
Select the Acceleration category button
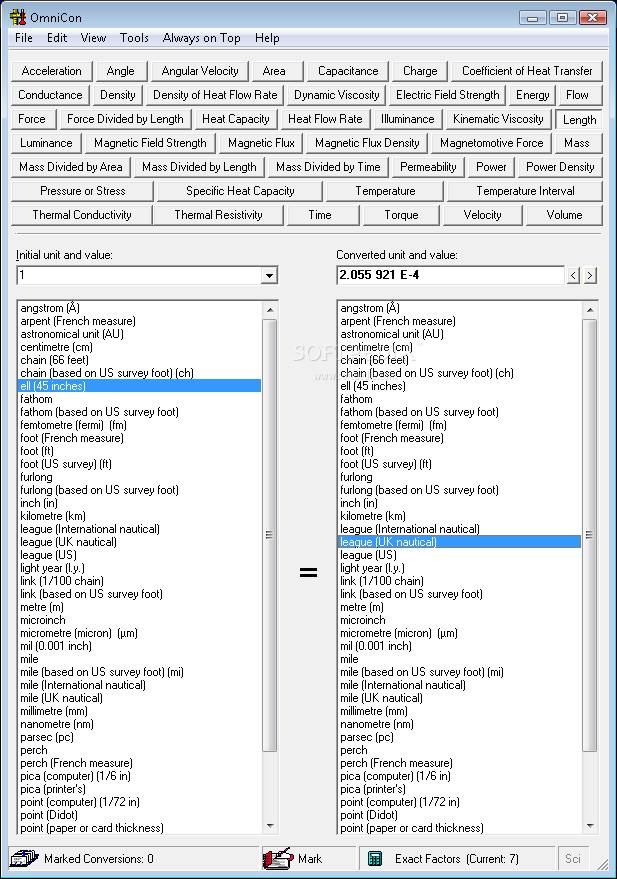52,71
